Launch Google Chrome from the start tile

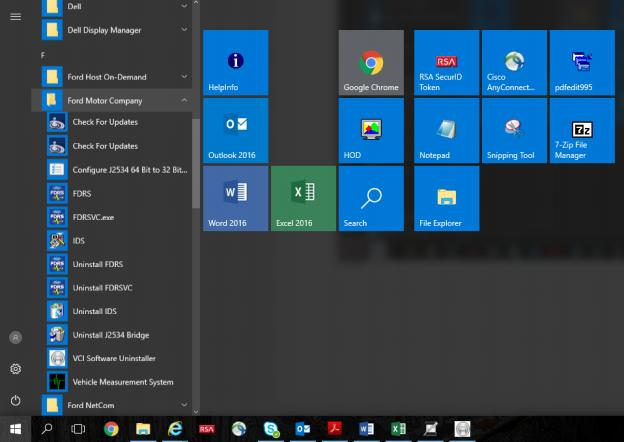(x=371, y=63)
